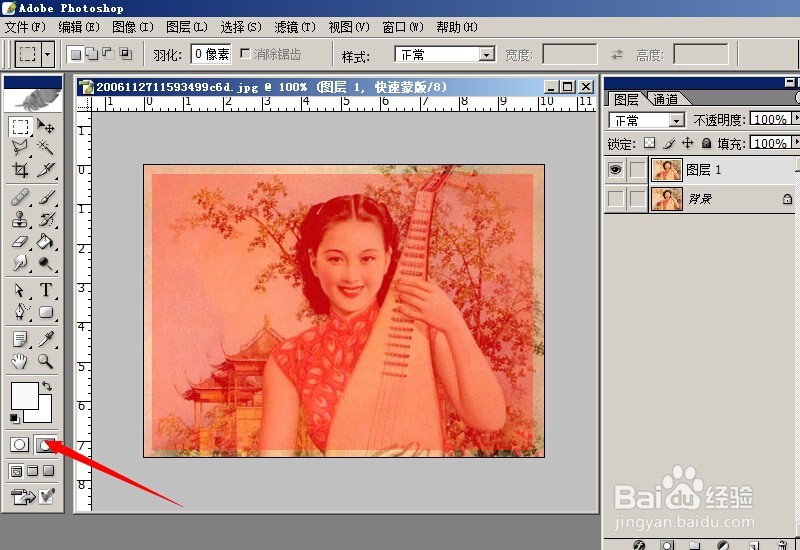Select the Paint Bucket tool
Image resolution: width=800 pixels, height=550 pixels.
(46, 241)
